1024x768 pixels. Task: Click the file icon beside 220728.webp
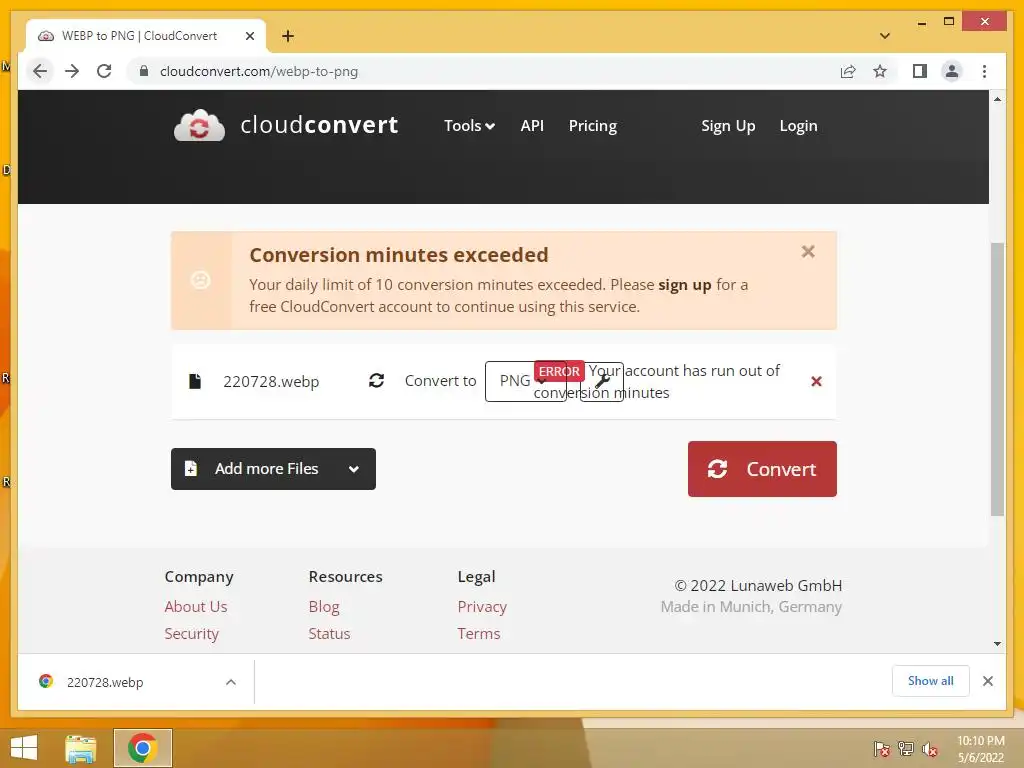click(195, 381)
